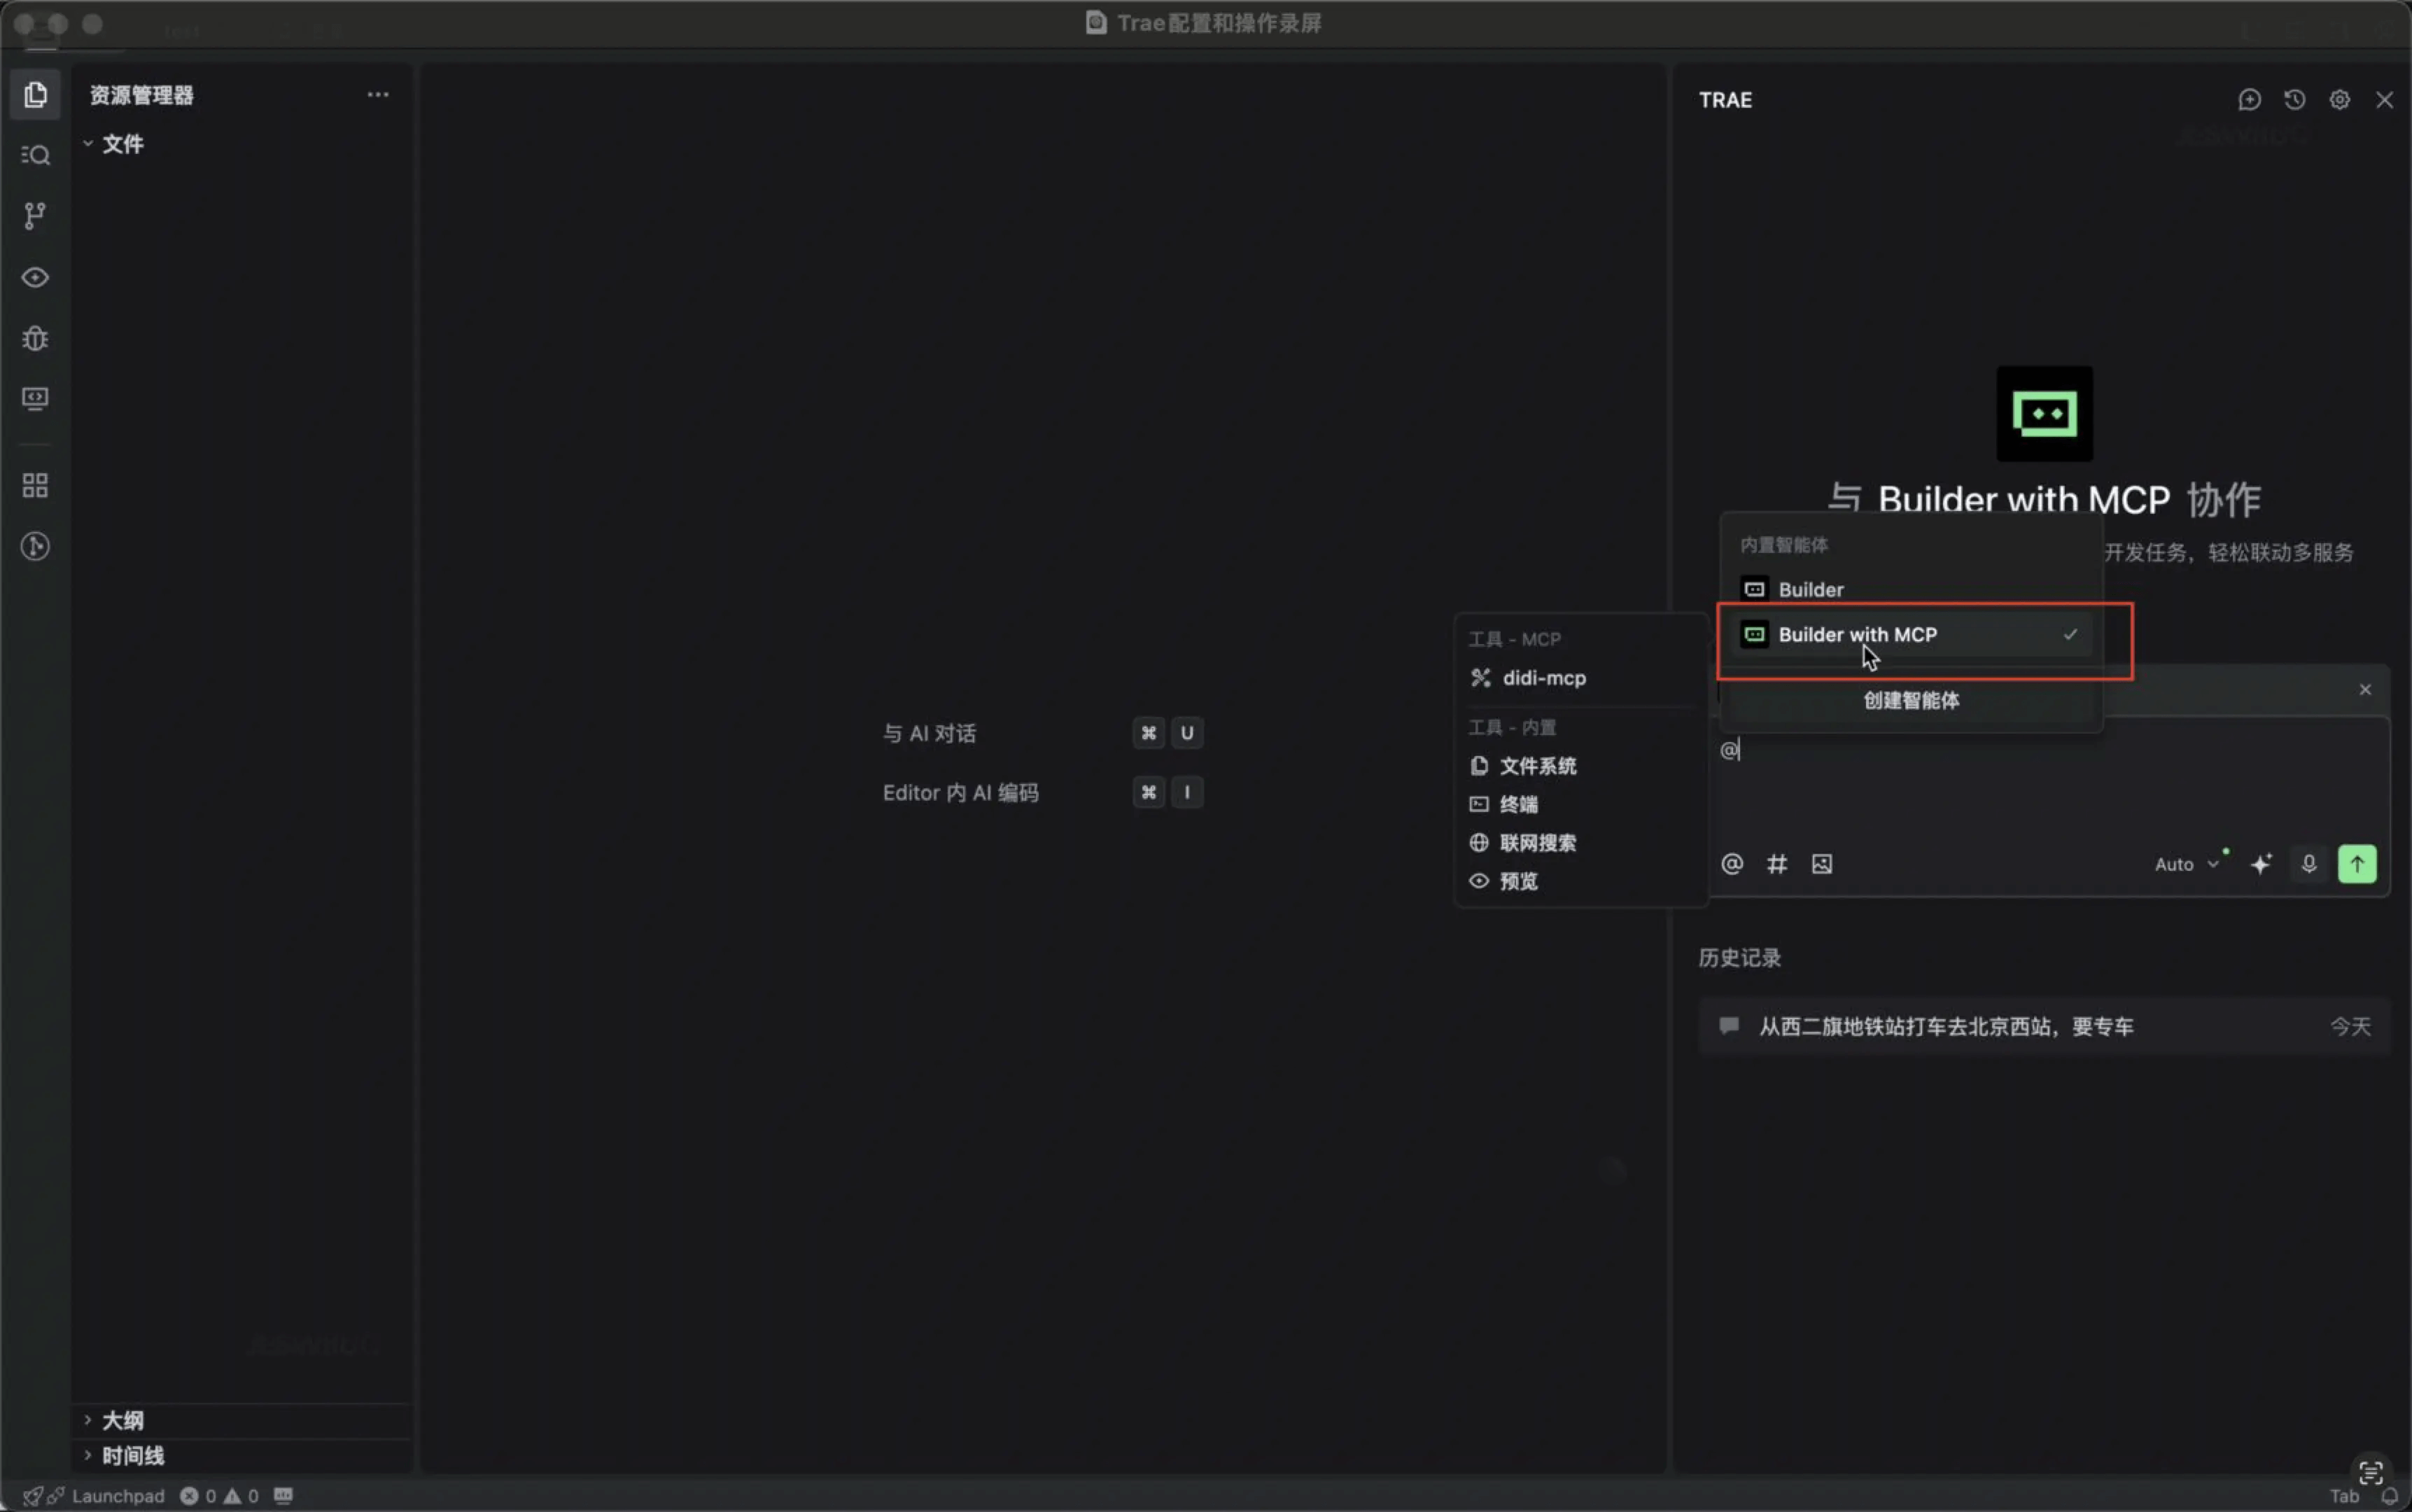Click the new chat icon in TRAE header
2412x1512 pixels.
pyautogui.click(x=2249, y=100)
